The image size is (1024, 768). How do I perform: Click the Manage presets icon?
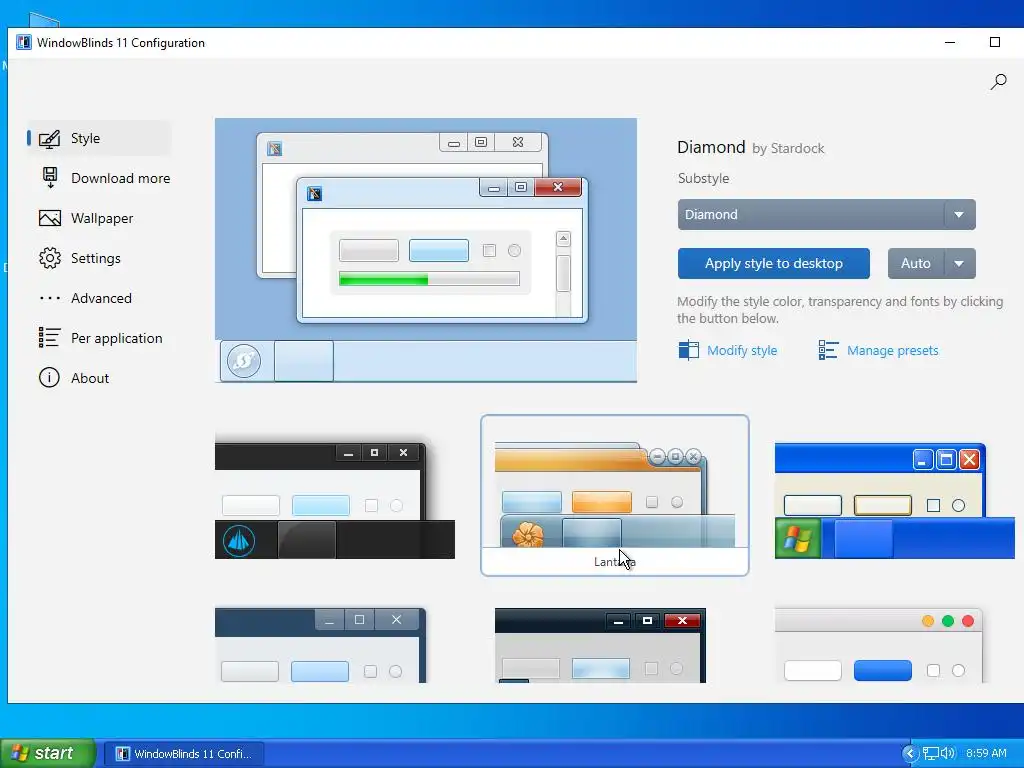pos(828,350)
